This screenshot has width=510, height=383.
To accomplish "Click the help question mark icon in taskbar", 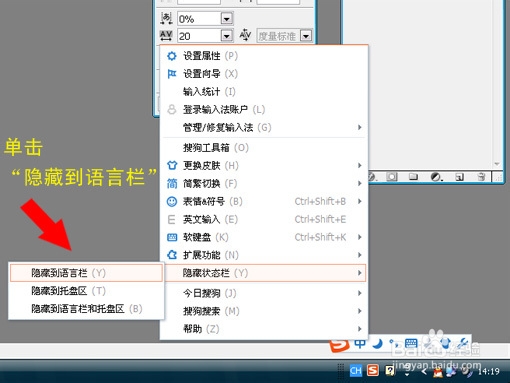I will coord(390,370).
